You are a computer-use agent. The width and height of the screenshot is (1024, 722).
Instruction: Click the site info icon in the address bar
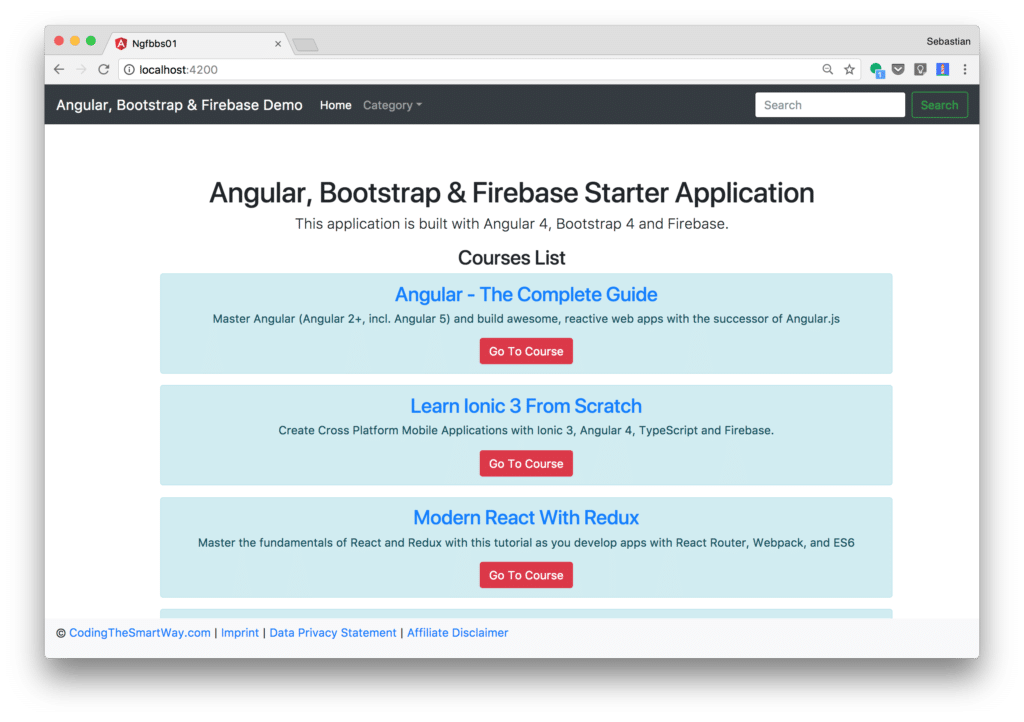tap(129, 70)
